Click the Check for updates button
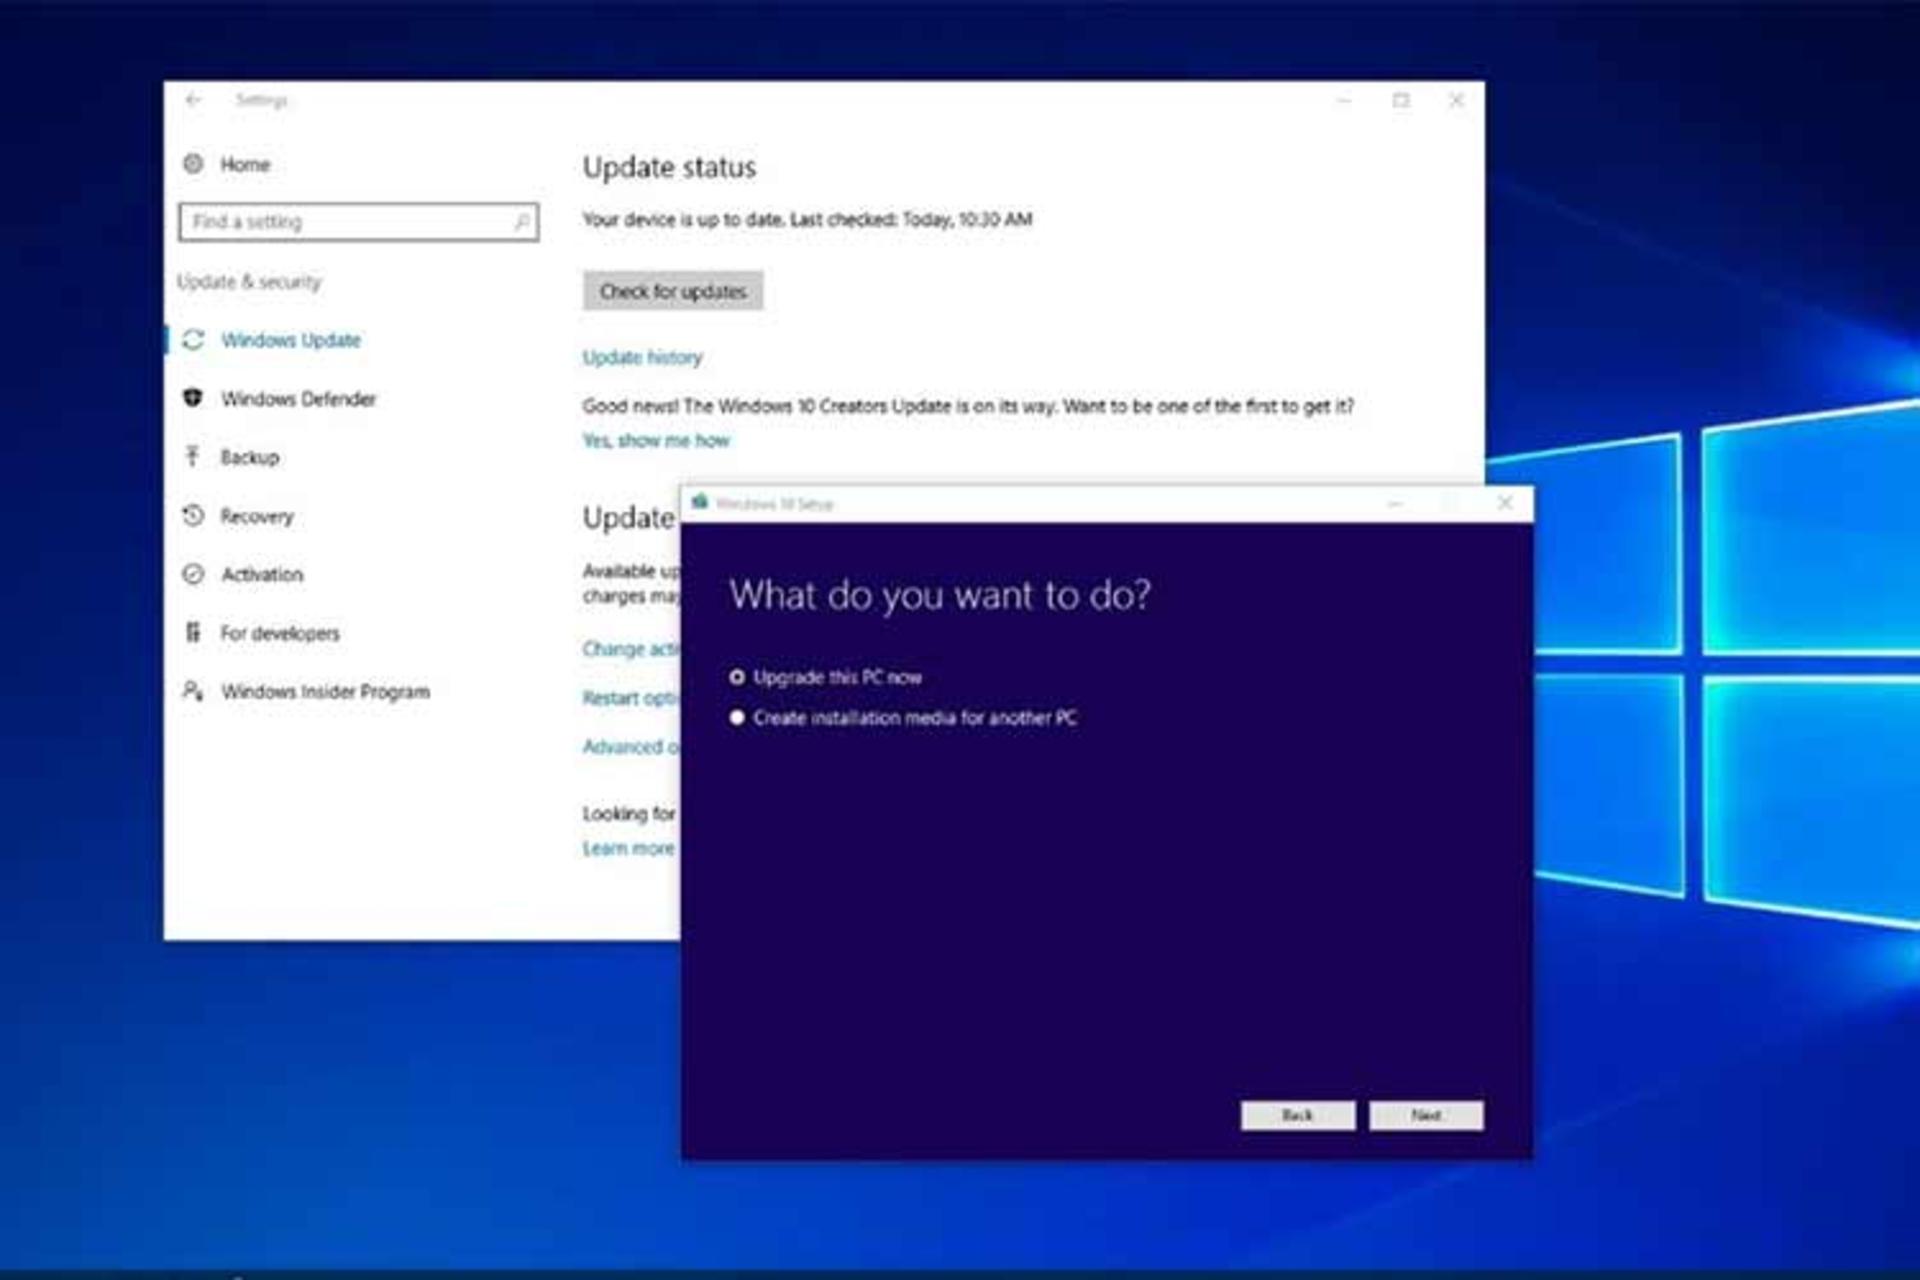The width and height of the screenshot is (1920, 1280). 673,291
